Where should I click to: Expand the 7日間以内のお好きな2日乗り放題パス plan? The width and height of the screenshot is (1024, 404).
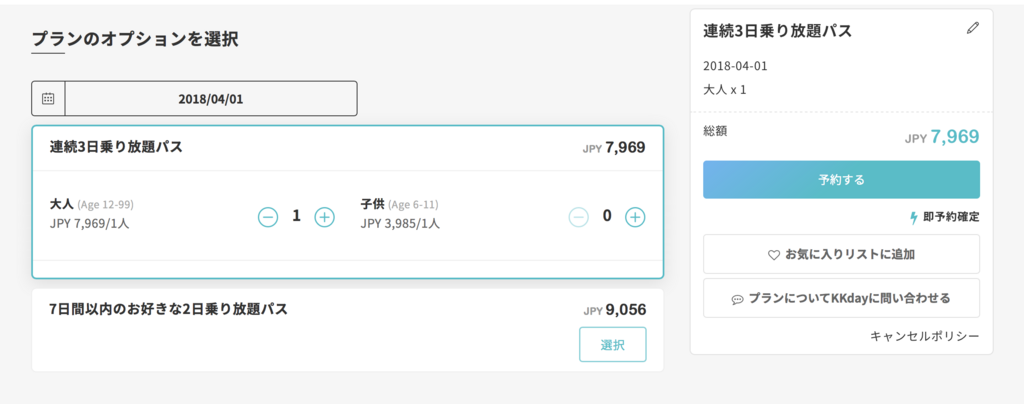[168, 309]
